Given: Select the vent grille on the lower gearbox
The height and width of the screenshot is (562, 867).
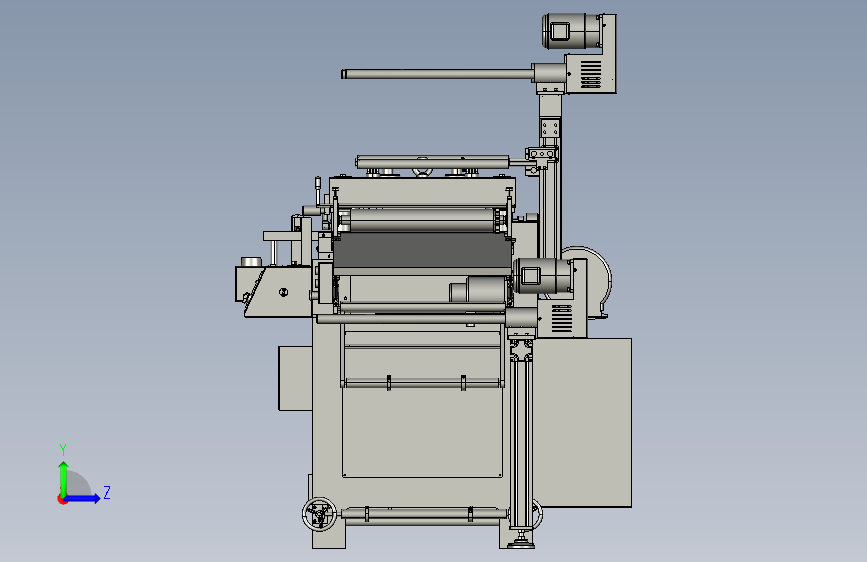Looking at the screenshot, I should point(562,319).
